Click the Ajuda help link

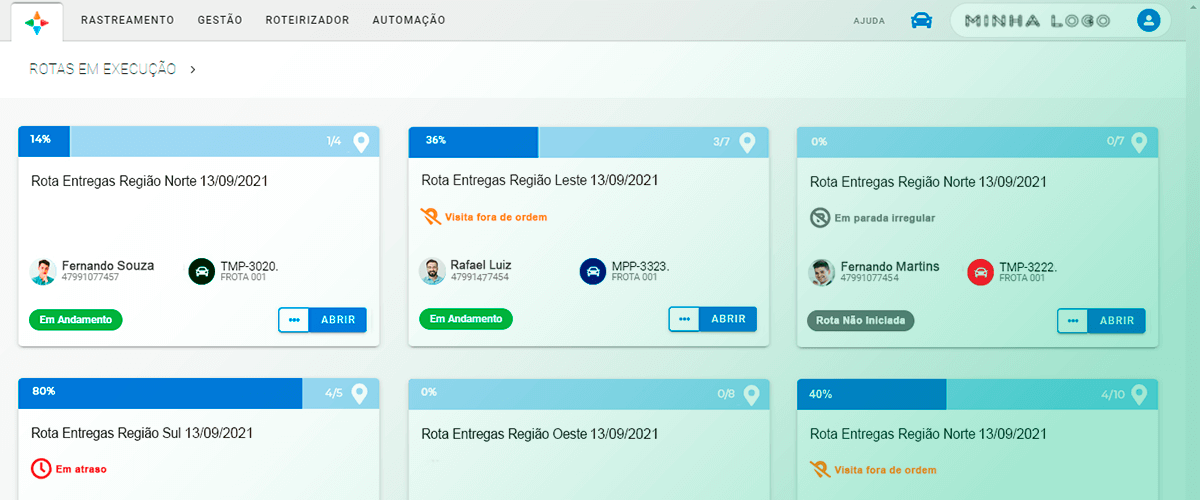869,21
